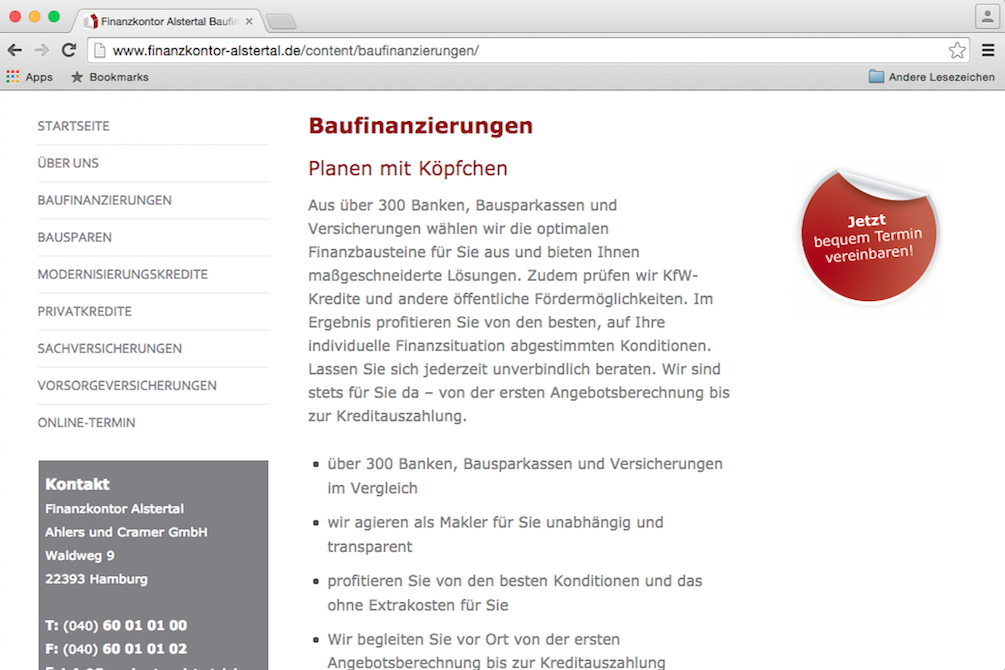This screenshot has width=1005, height=670.
Task: Click the browser forward arrow
Action: coord(42,50)
